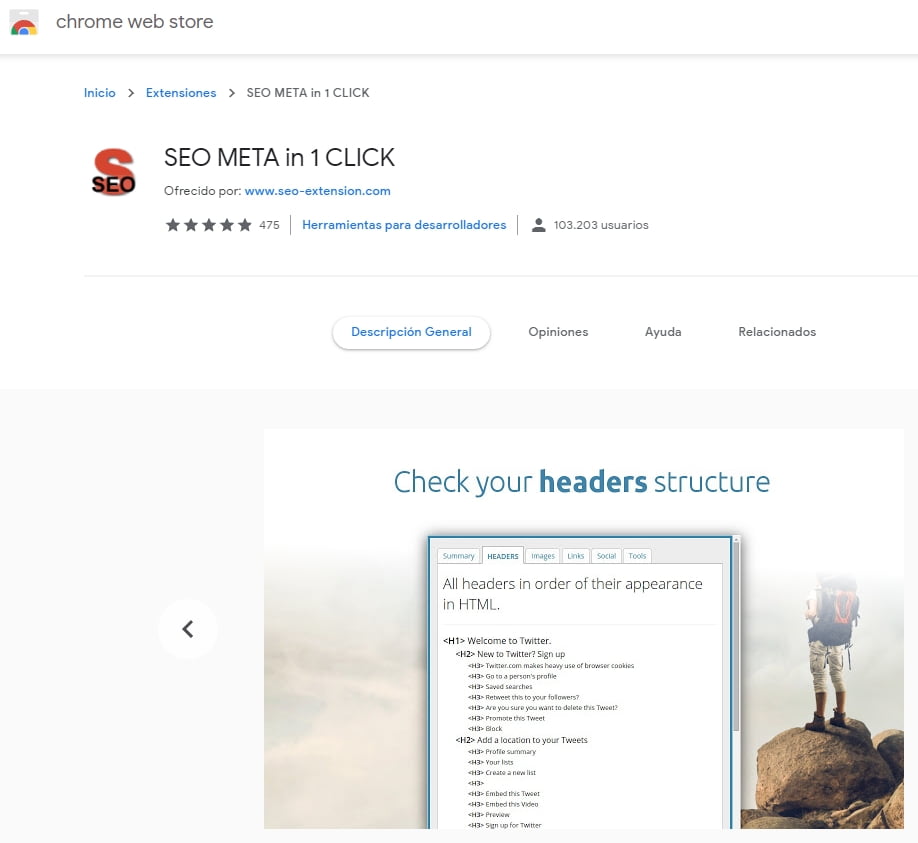Viewport: 918px width, 843px height.
Task: Click the extension title heading
Action: click(x=279, y=157)
